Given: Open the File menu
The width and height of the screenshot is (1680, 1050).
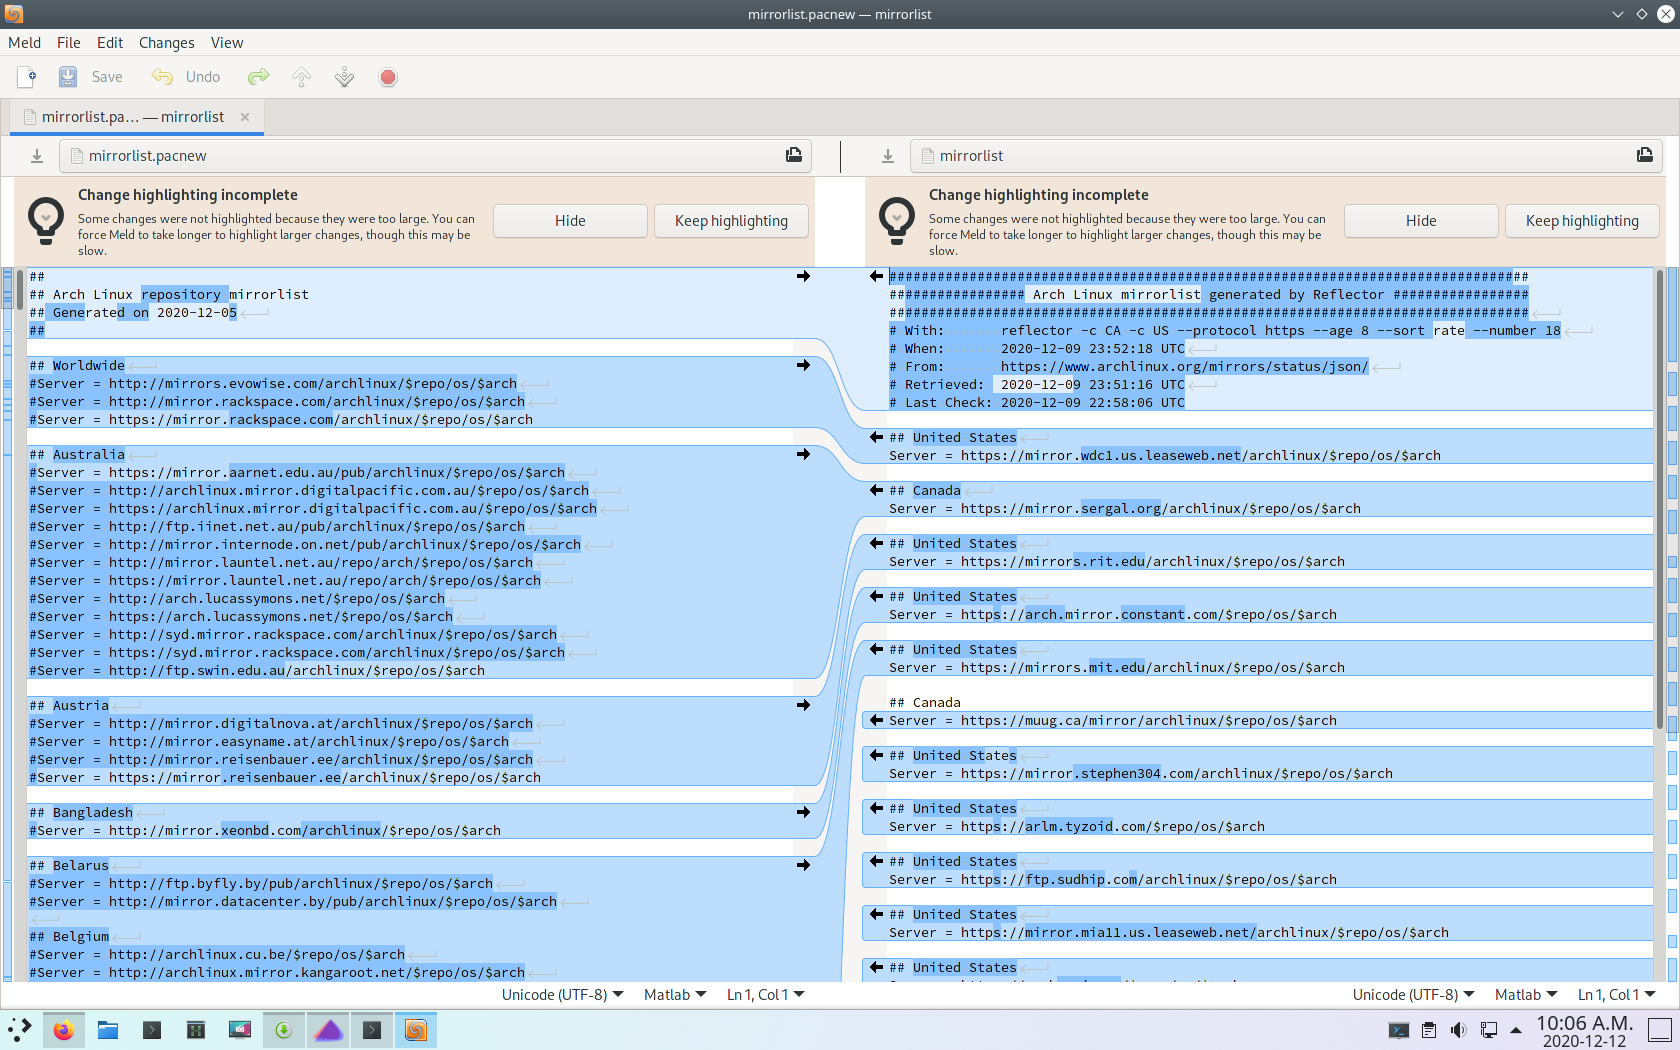Looking at the screenshot, I should pyautogui.click(x=69, y=43).
